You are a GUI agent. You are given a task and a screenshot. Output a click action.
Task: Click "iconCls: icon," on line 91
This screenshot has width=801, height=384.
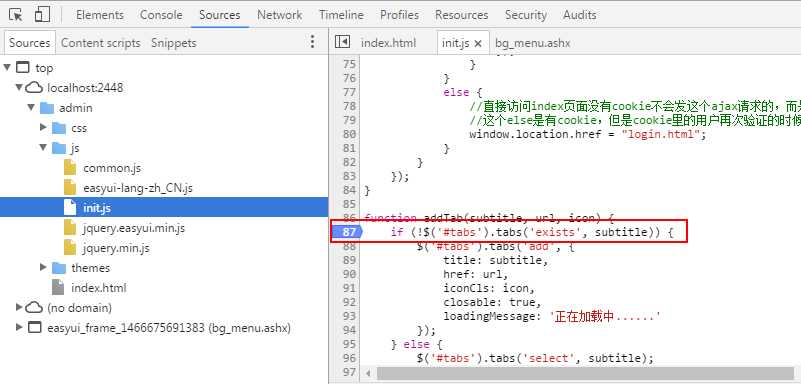click(489, 288)
